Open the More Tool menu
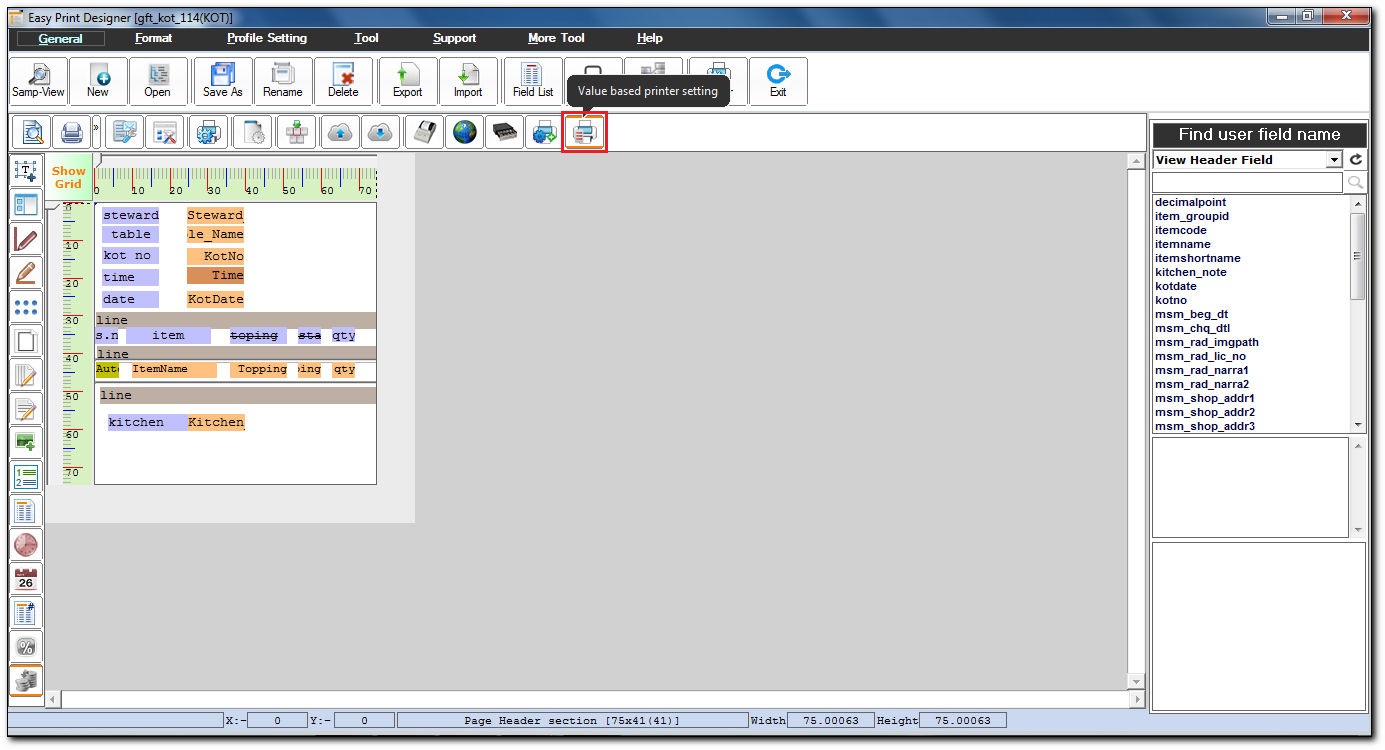The image size is (1385, 750). tap(556, 38)
